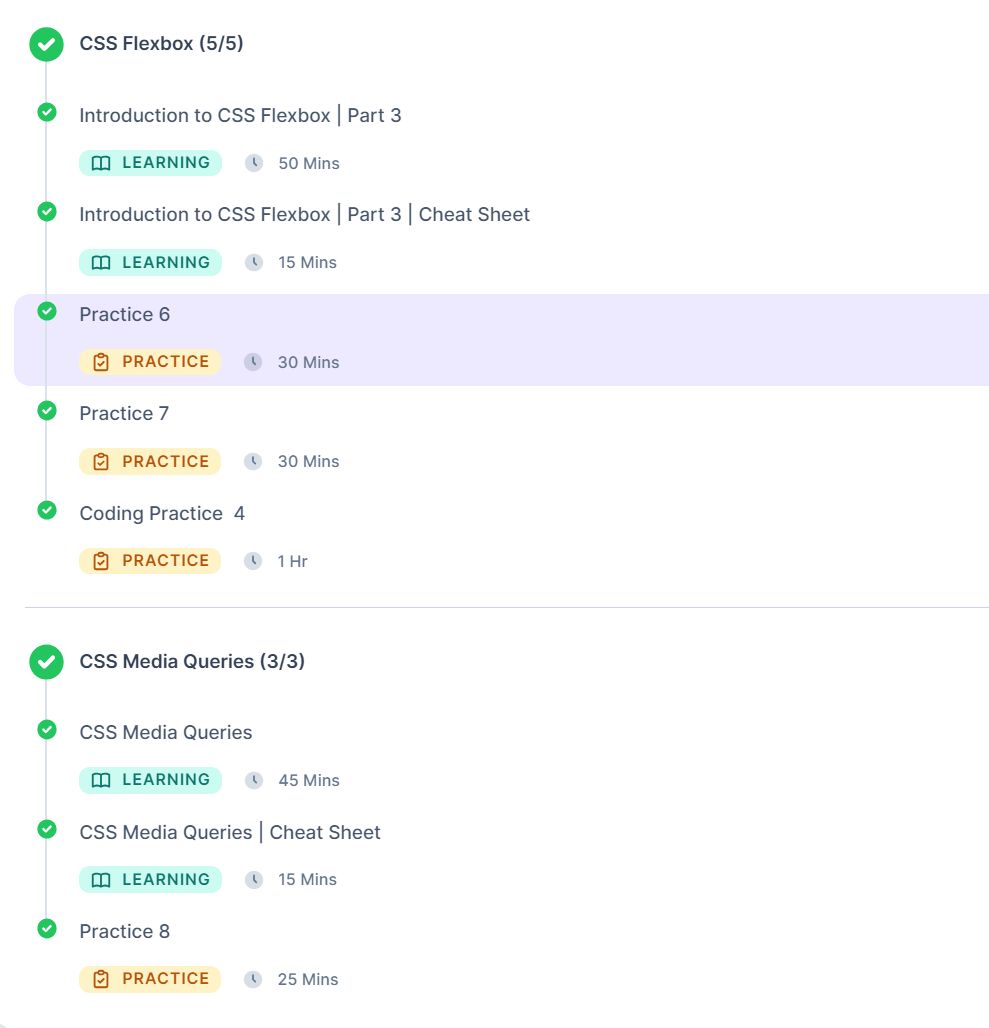The image size is (989, 1028).
Task: Open the CSS Media Queries lesson
Action: coord(165,733)
